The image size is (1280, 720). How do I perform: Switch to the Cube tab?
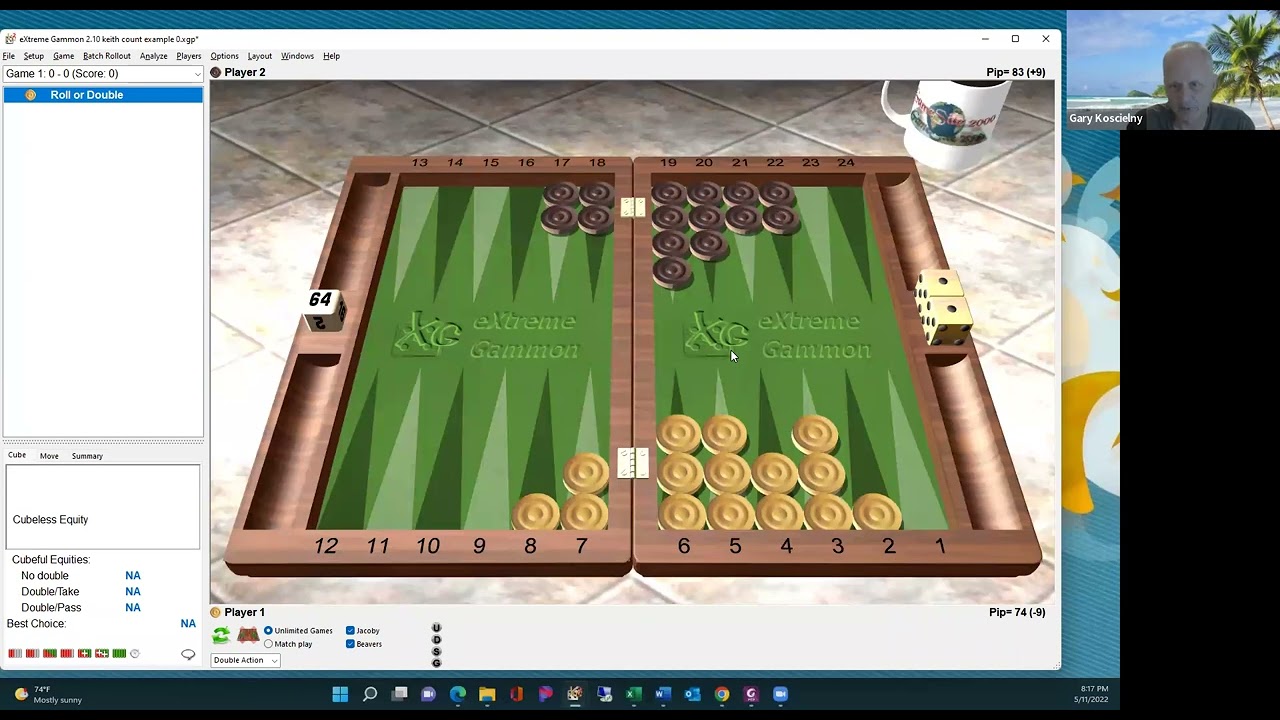(17, 455)
